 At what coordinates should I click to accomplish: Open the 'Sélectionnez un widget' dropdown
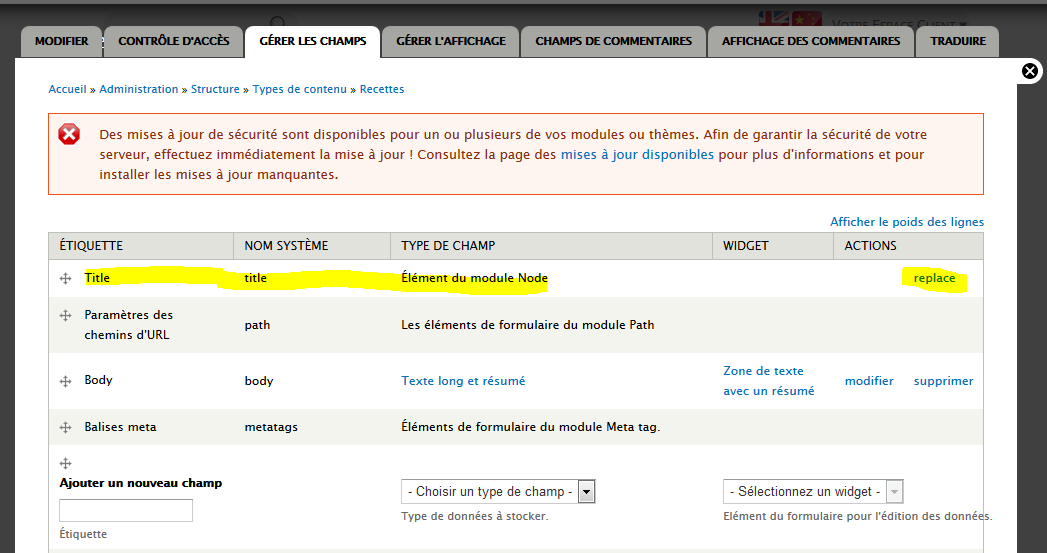click(x=813, y=492)
